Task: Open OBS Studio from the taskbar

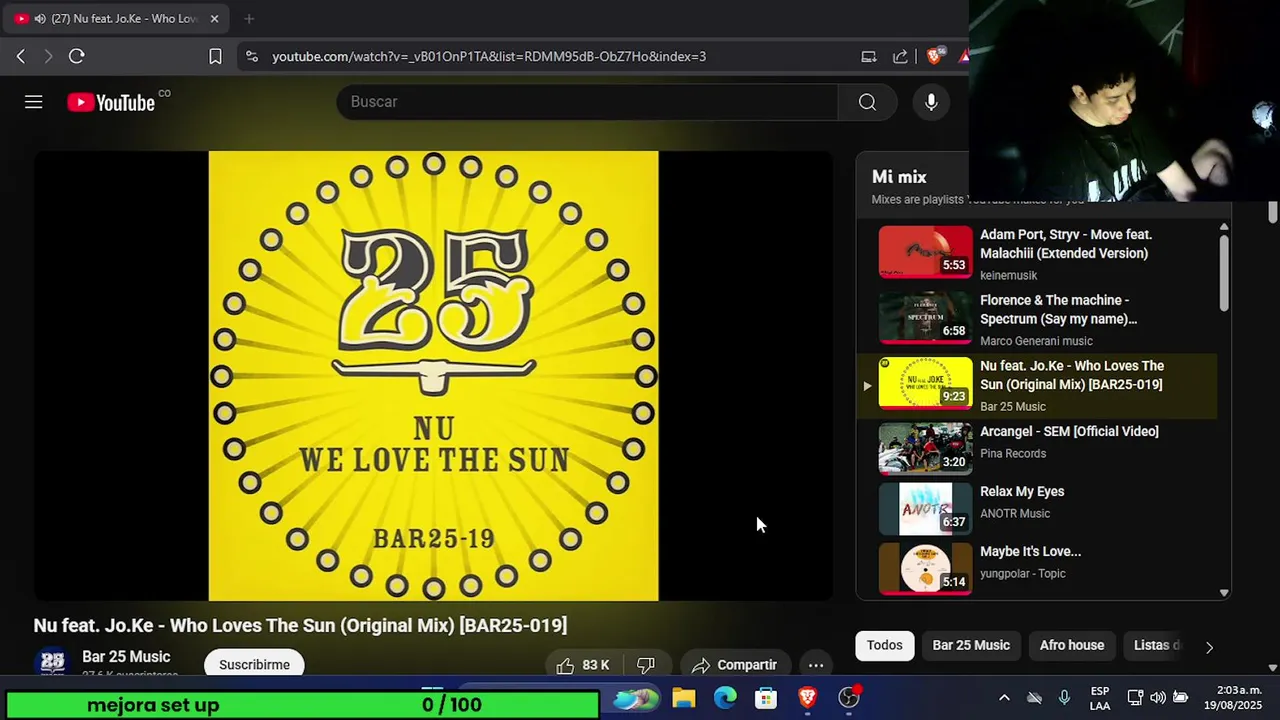Action: pos(849,698)
